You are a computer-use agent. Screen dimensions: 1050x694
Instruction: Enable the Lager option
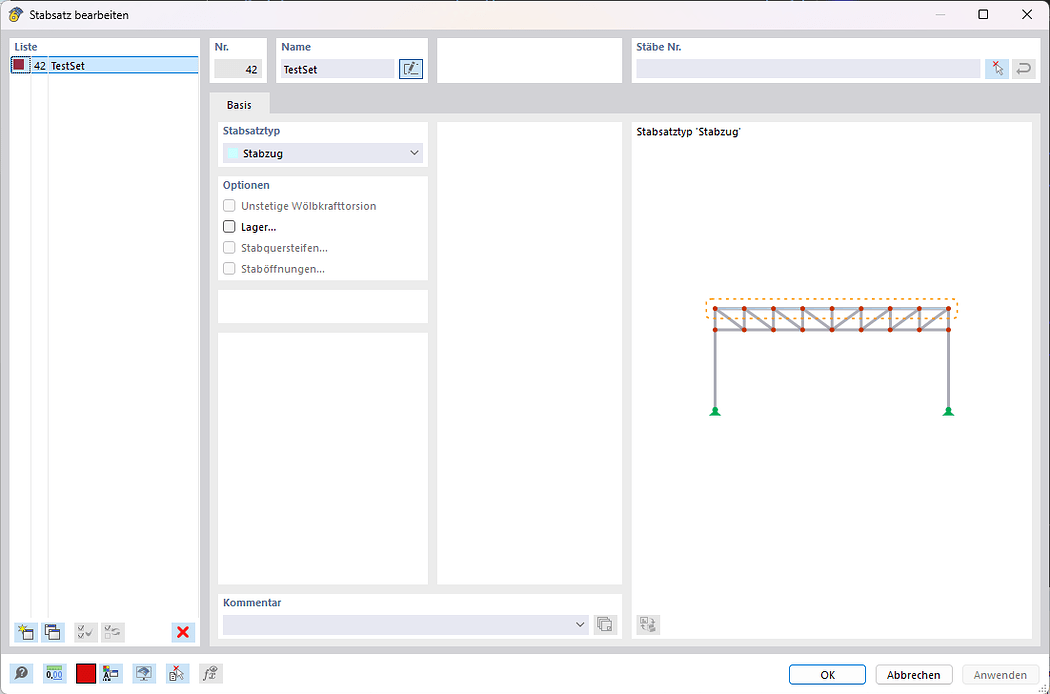pyautogui.click(x=229, y=226)
